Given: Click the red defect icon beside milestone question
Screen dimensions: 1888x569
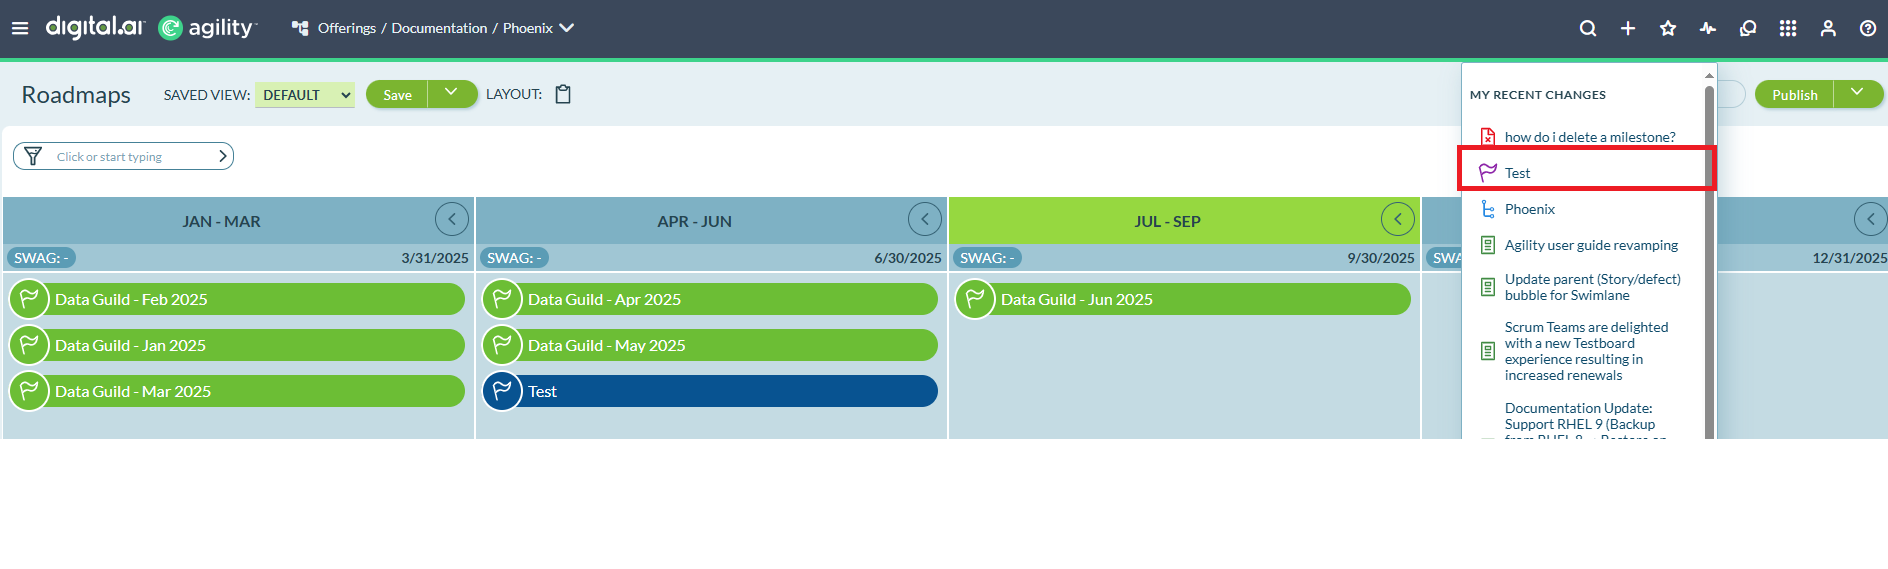Looking at the screenshot, I should click(x=1488, y=137).
